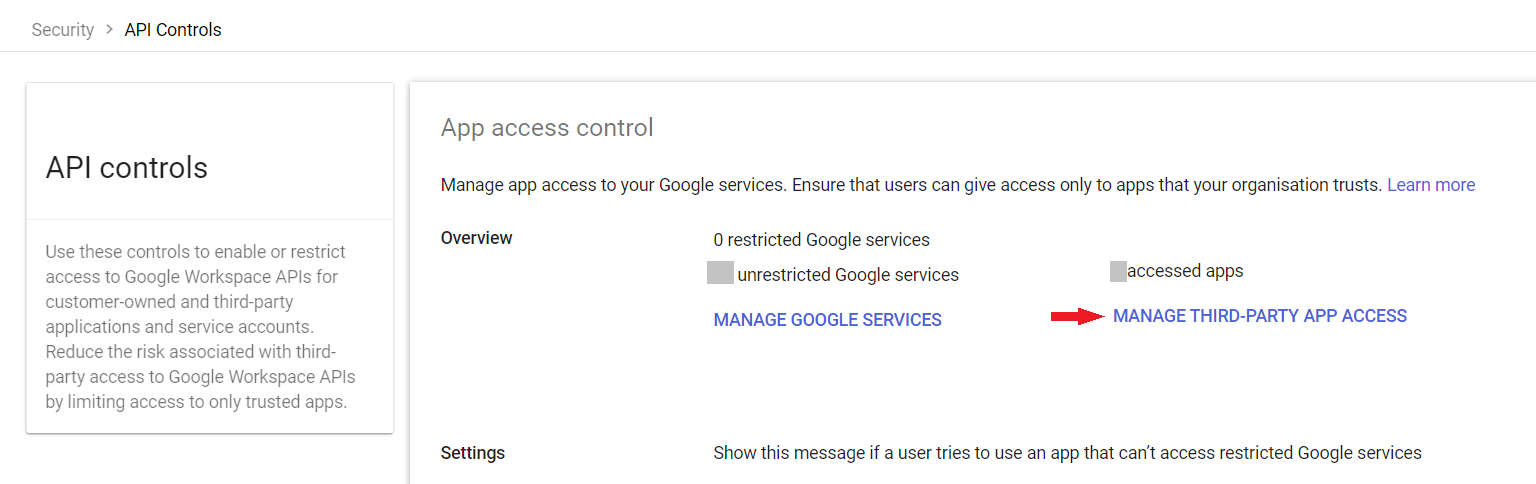This screenshot has height=484, width=1536.
Task: Click the red arrow pointing to third-party access
Action: (1076, 317)
